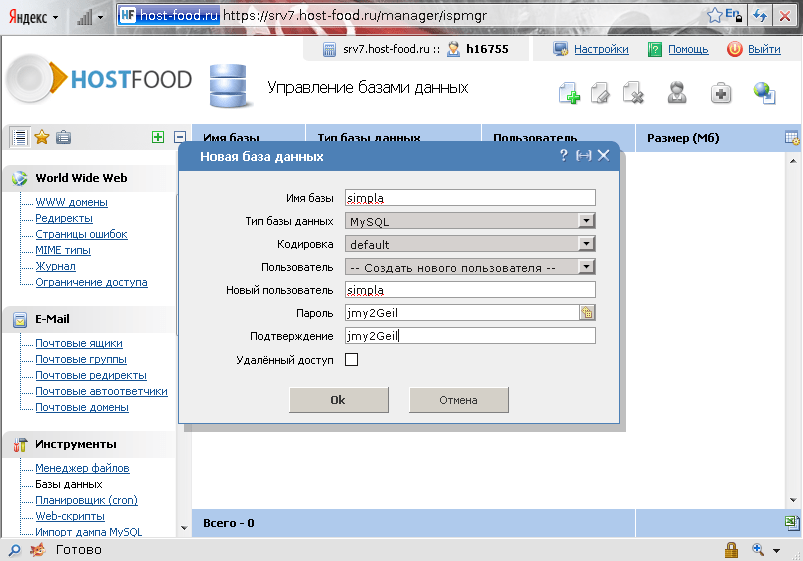
Task: Collapse all menu sections with minus icon
Action: pos(180,137)
